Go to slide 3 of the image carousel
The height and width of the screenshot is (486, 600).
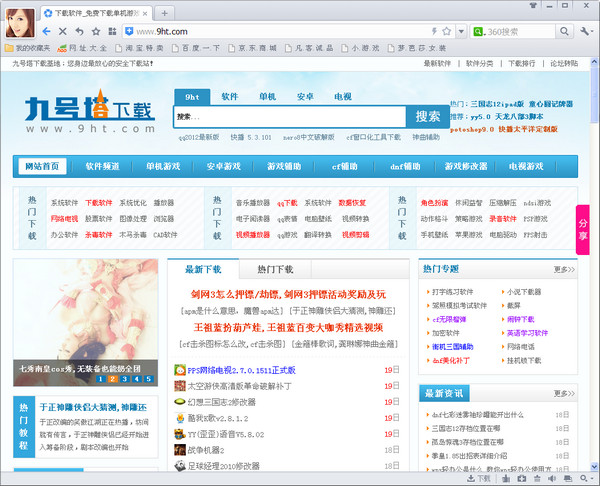click(124, 379)
